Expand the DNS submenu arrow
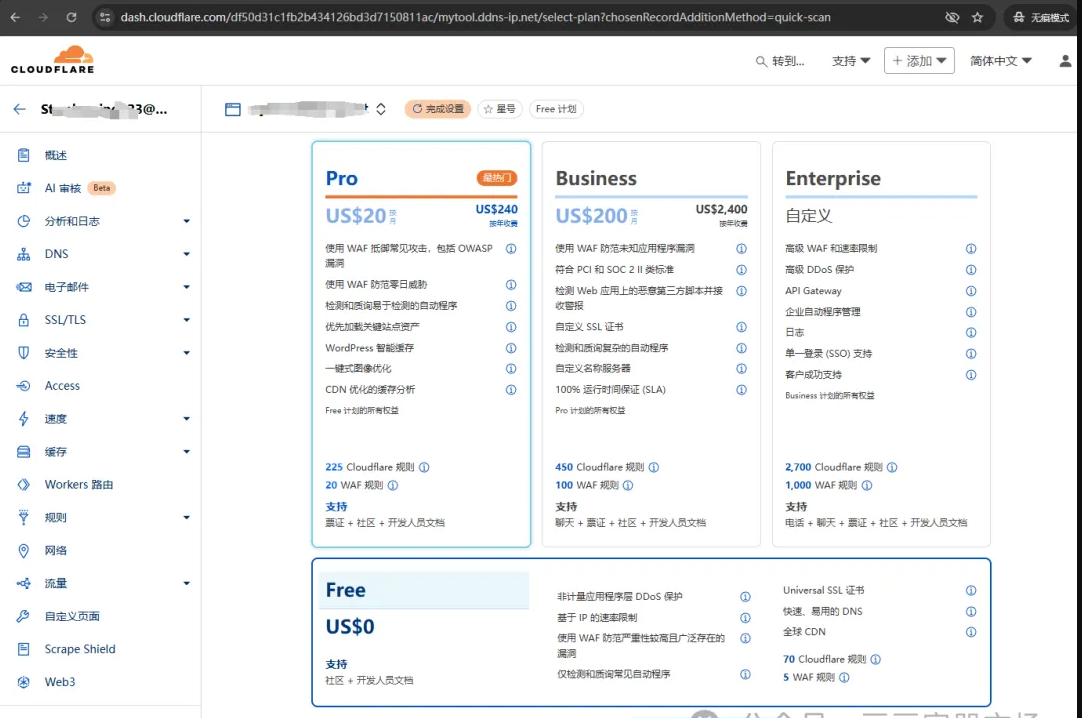Image resolution: width=1082 pixels, height=718 pixels. coord(186,255)
